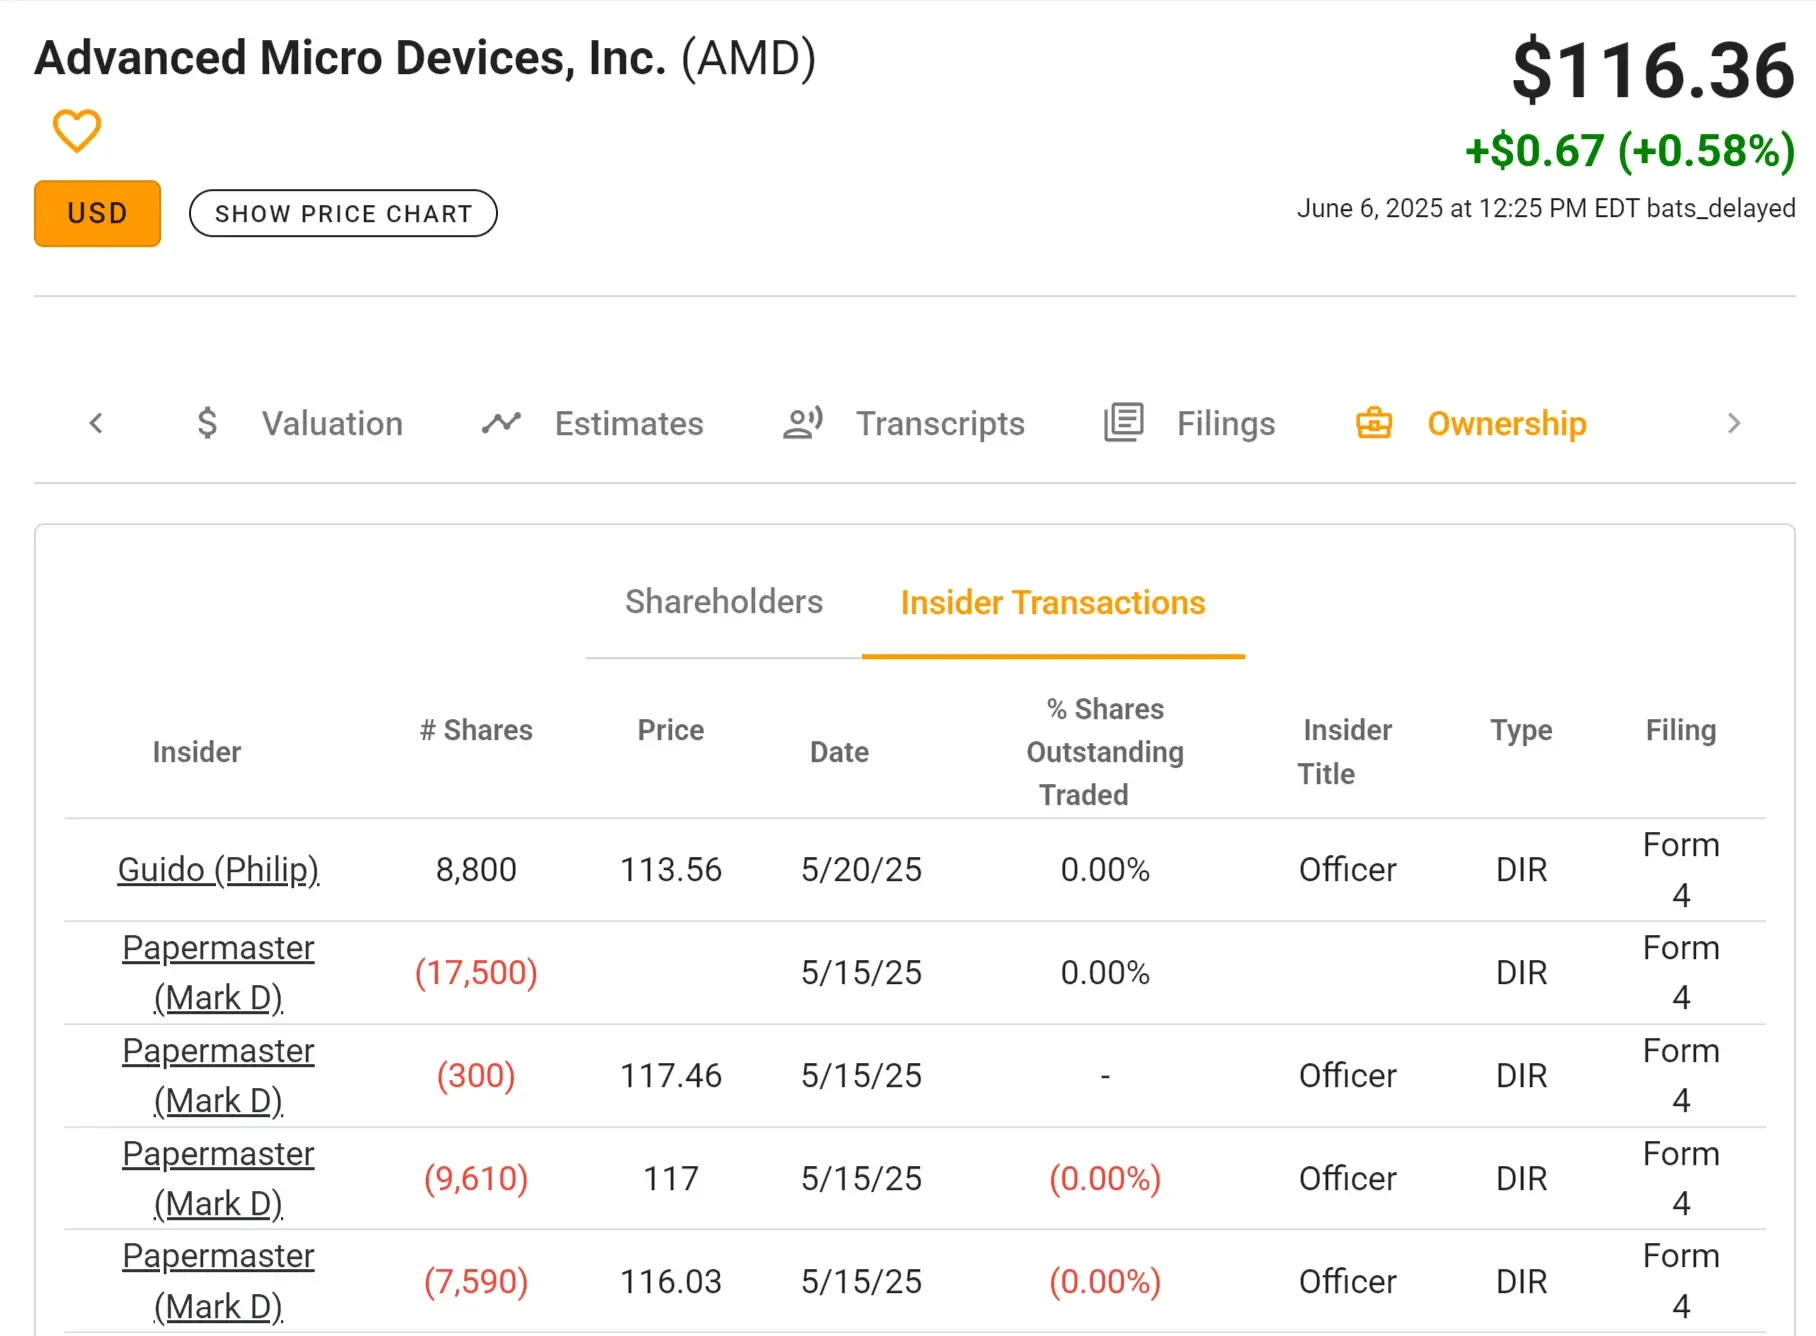Click Form 4 in the 116.03 row
Screen dimensions: 1816x1336
click(1681, 1282)
